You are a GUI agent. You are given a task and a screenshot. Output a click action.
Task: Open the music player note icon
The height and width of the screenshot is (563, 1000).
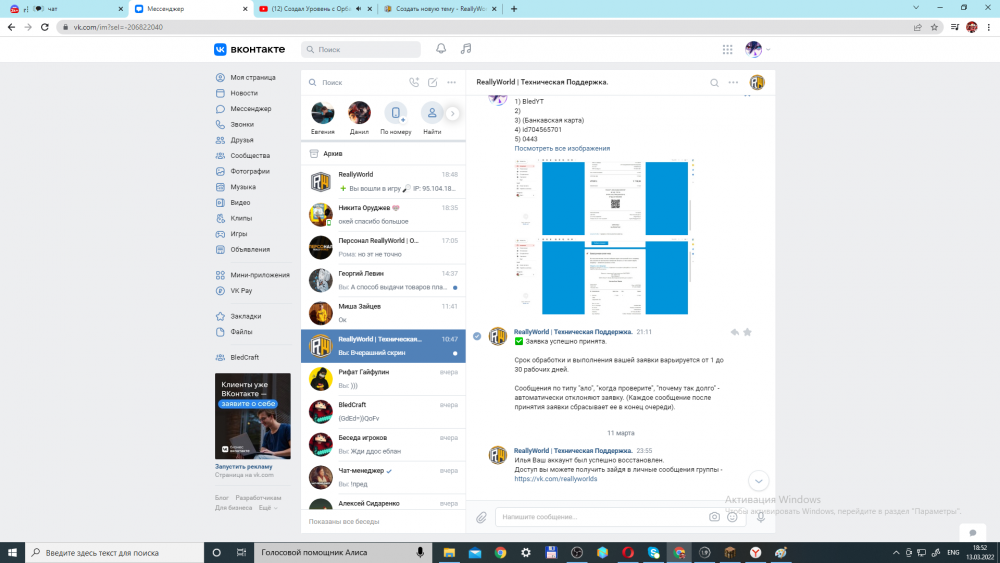click(x=466, y=49)
